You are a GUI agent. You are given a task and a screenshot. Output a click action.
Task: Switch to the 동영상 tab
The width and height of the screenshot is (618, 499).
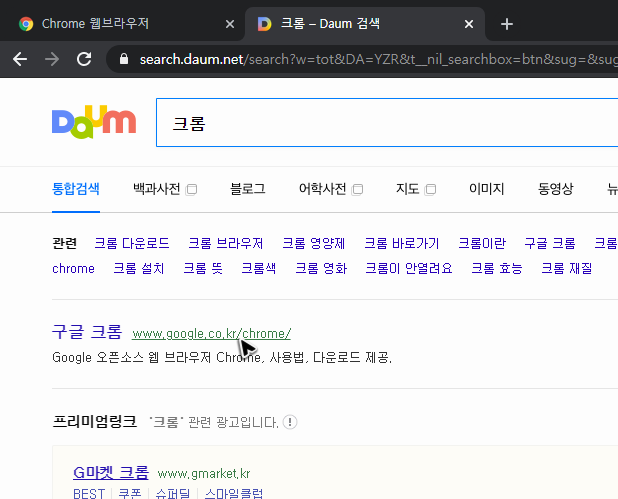tap(556, 189)
